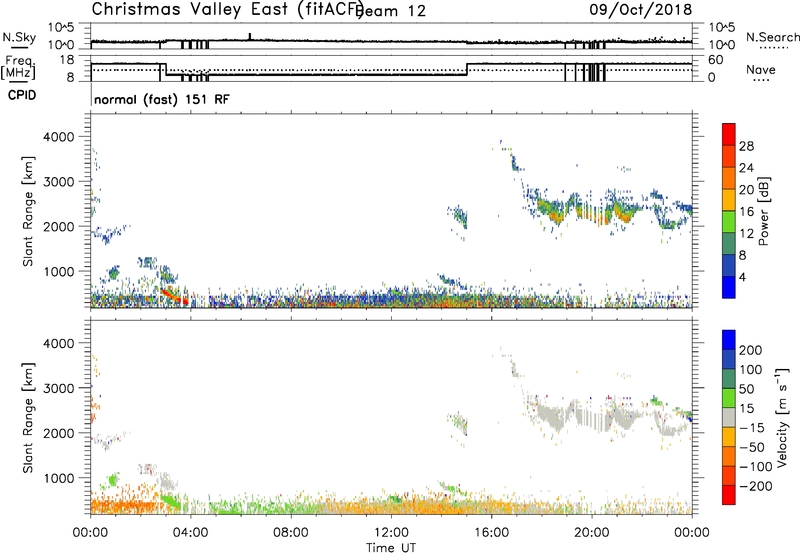Click the 'Slant Range [km]' label of the power panel
This screenshot has height=554, width=800.
click(x=28, y=211)
